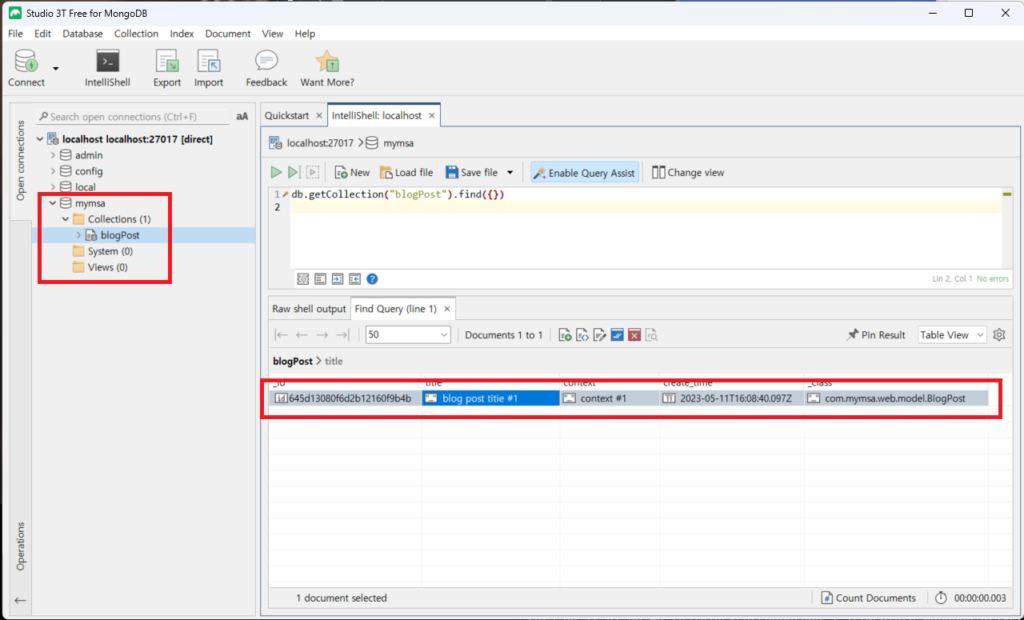Click the edit document pencil icon
This screenshot has width=1024, height=620.
tap(600, 335)
